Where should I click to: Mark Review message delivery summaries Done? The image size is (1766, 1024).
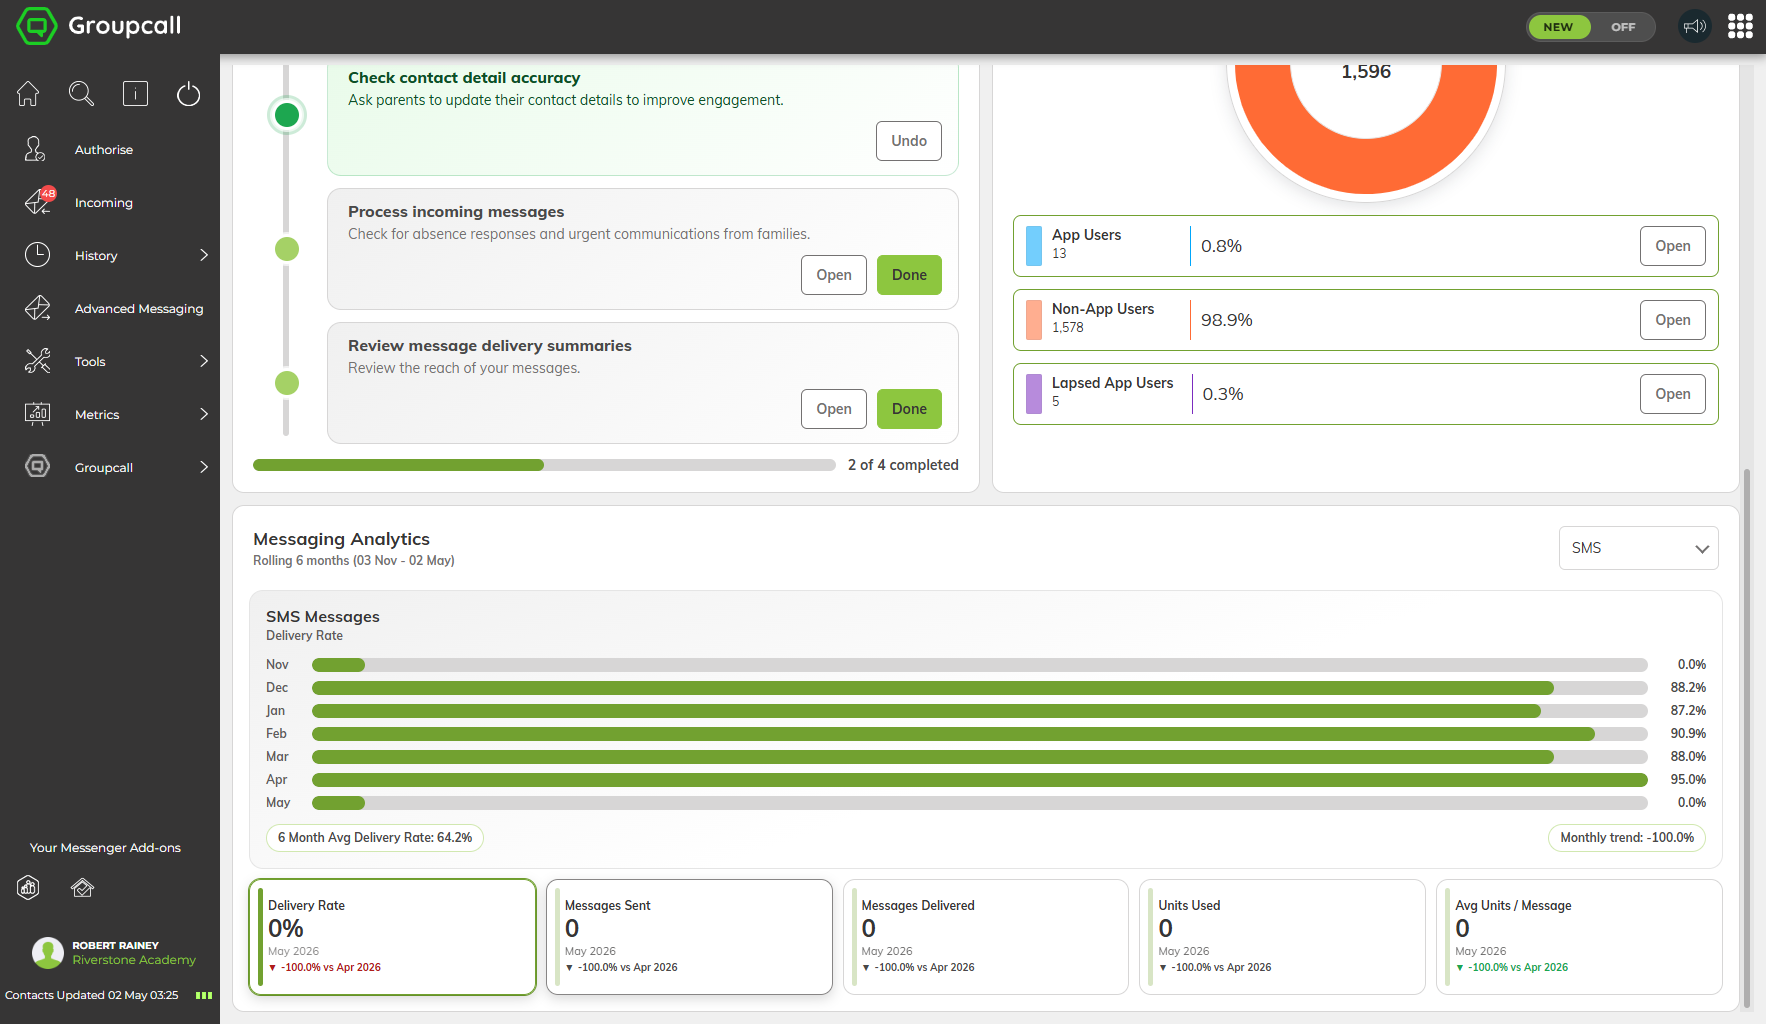(x=909, y=409)
